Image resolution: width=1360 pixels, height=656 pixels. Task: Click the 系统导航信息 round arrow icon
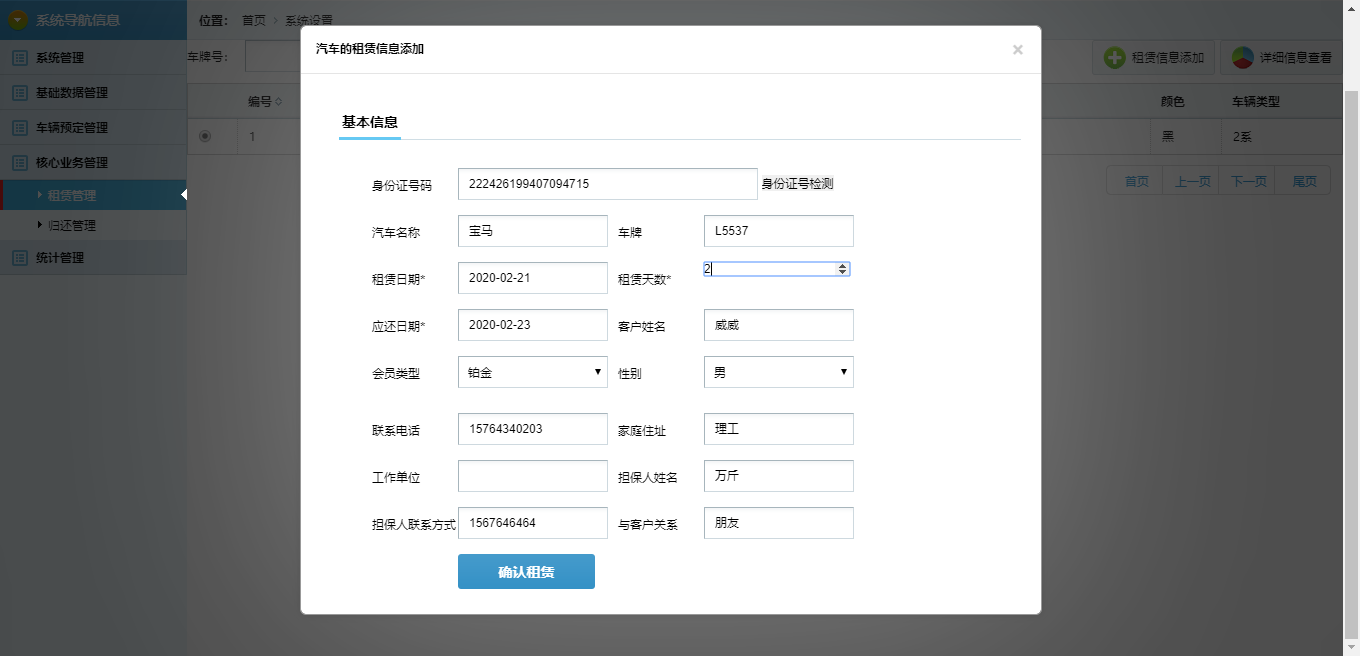18,20
